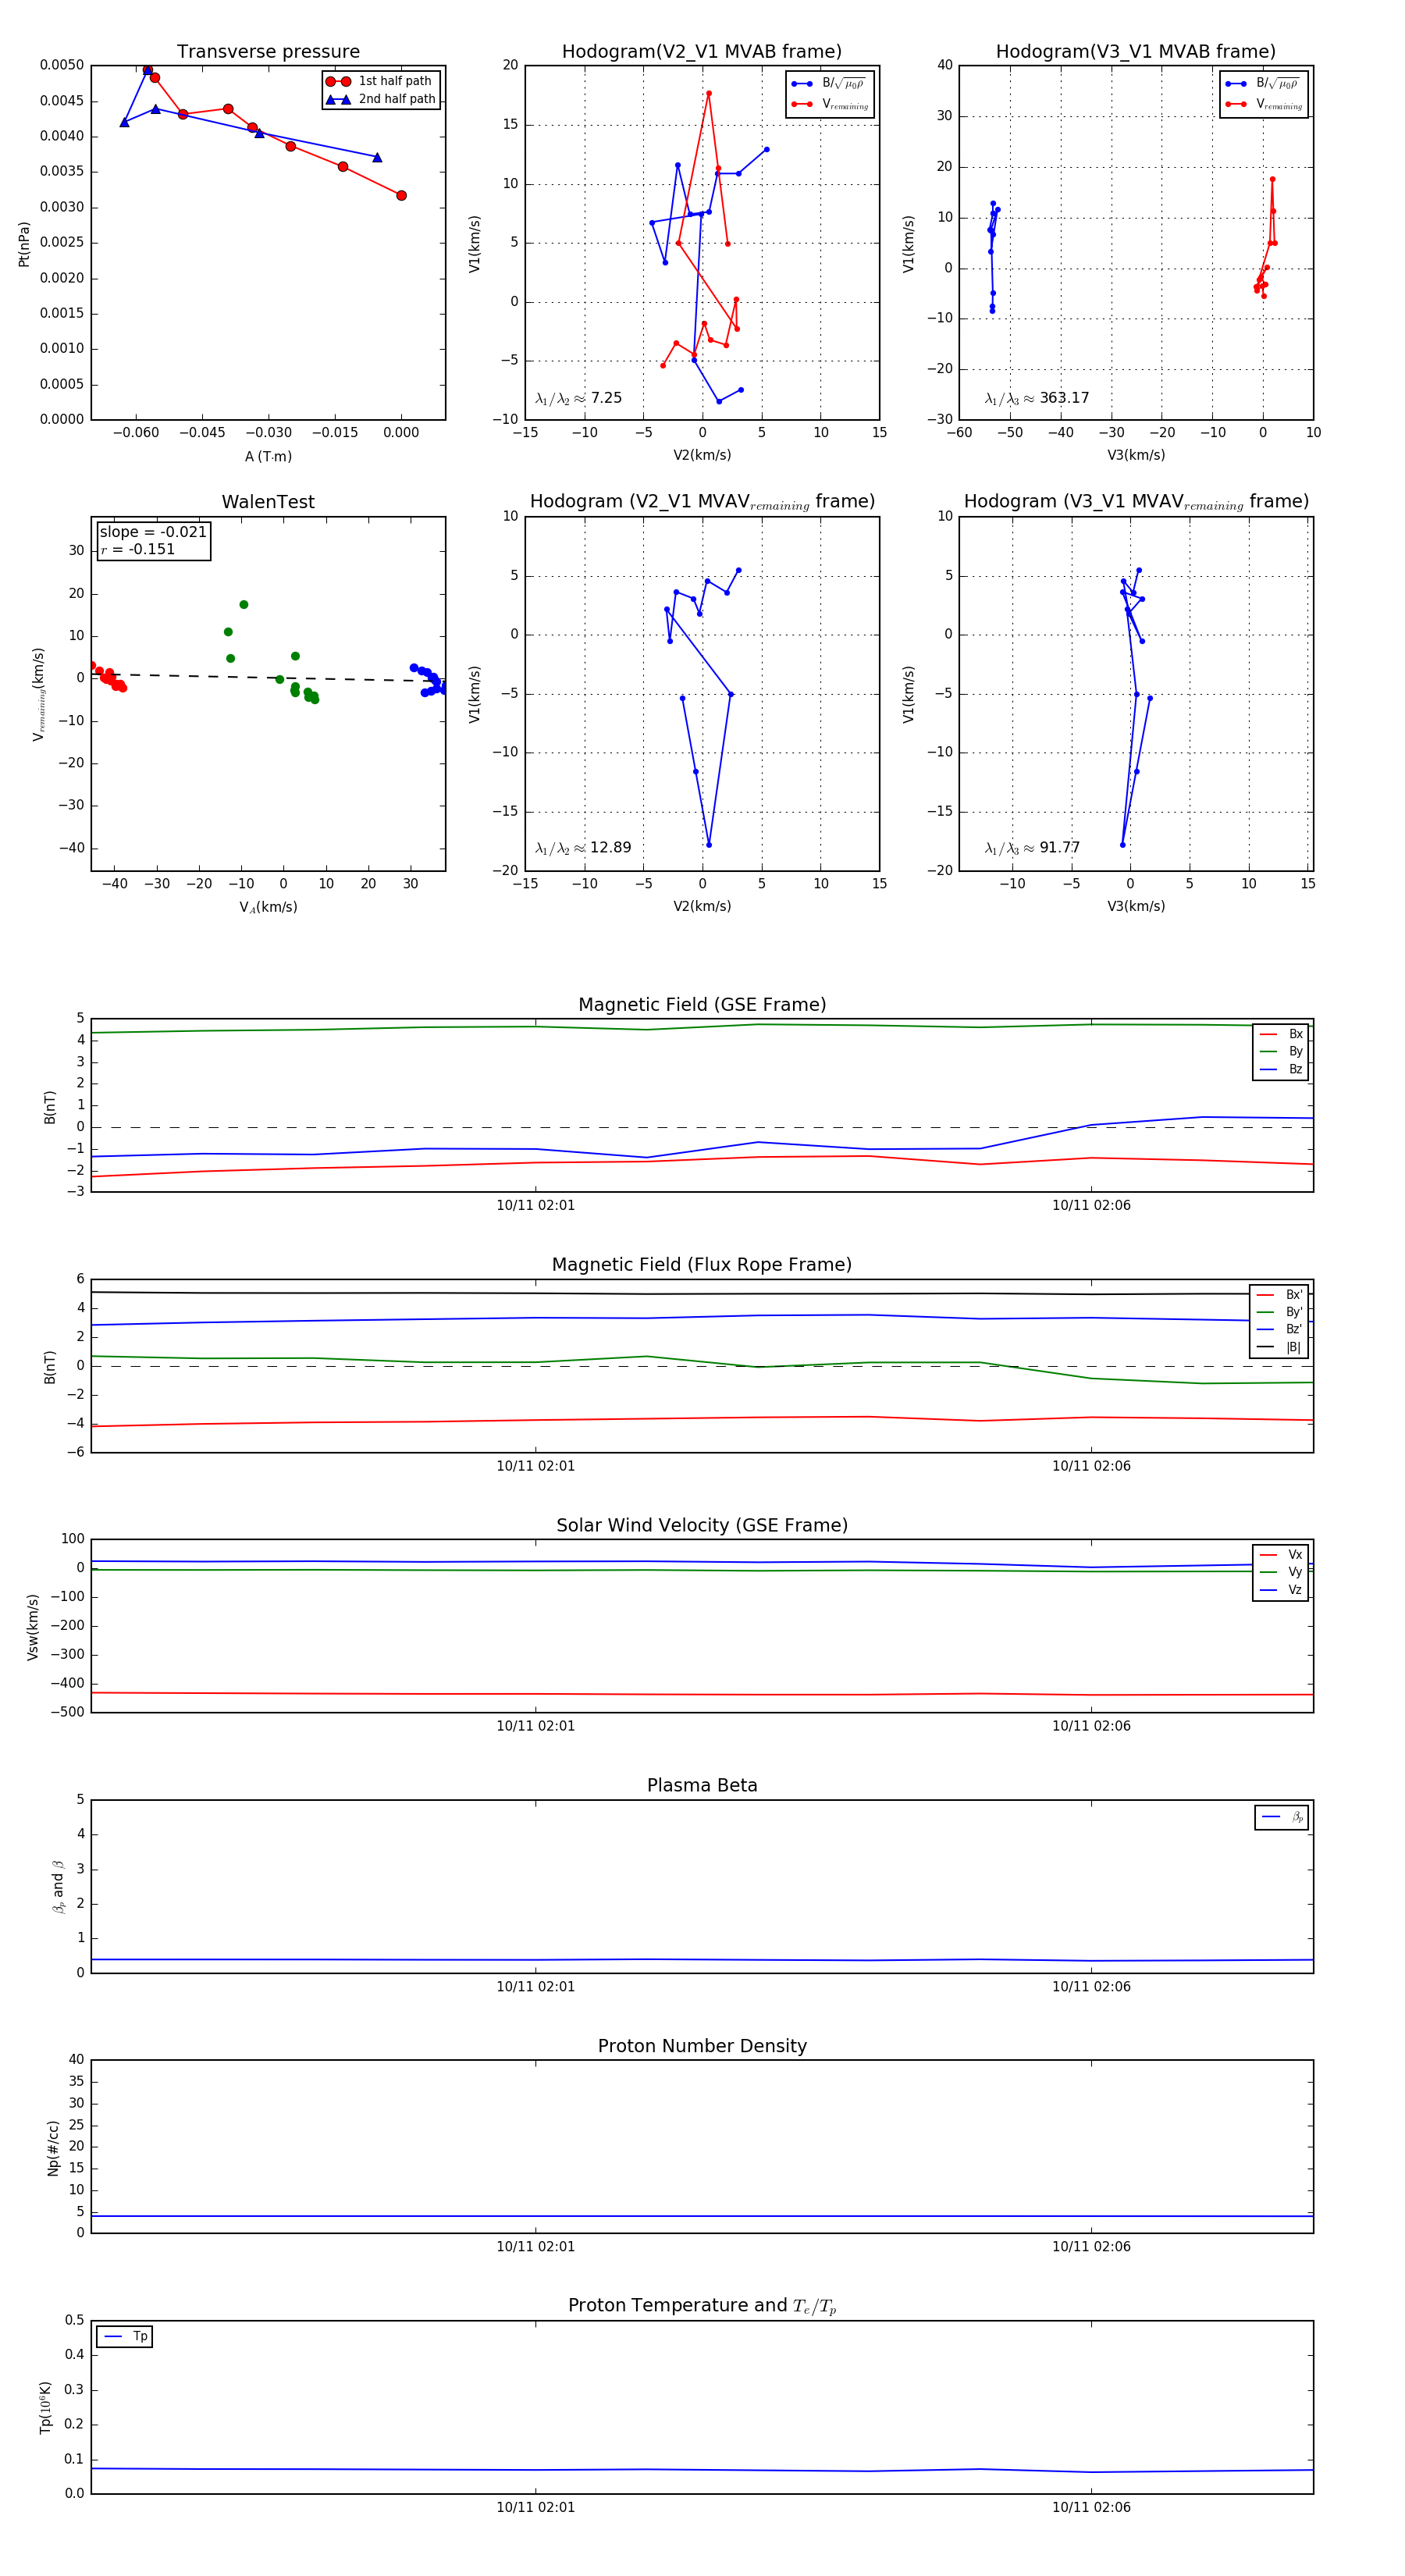Screen dimensions: 1405x2576
Task: Select the "Bz'" legend entry
Action: 1280,1330
